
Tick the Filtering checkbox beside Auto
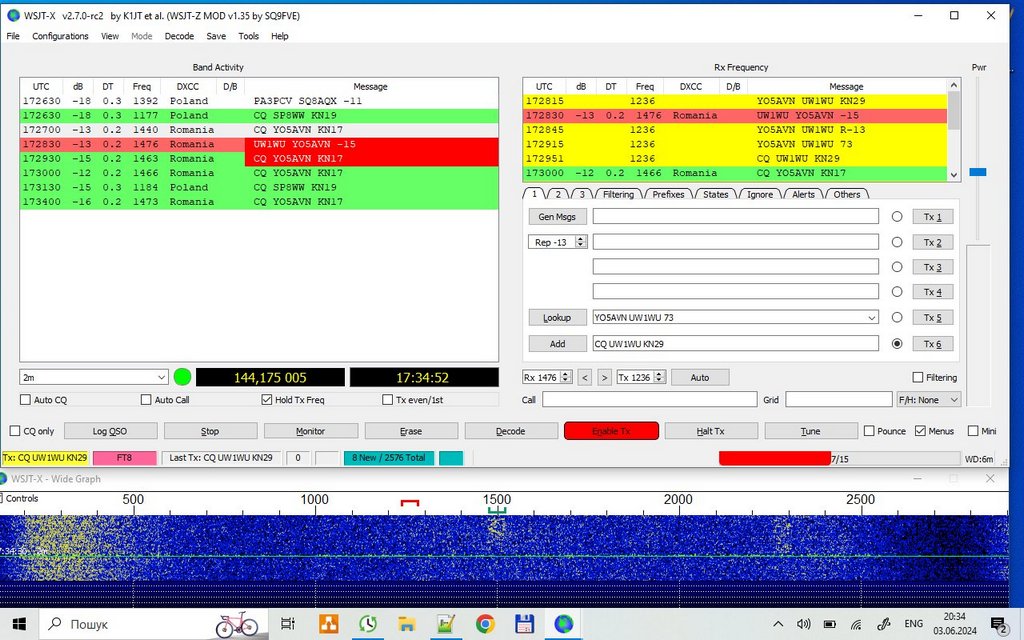[918, 377]
